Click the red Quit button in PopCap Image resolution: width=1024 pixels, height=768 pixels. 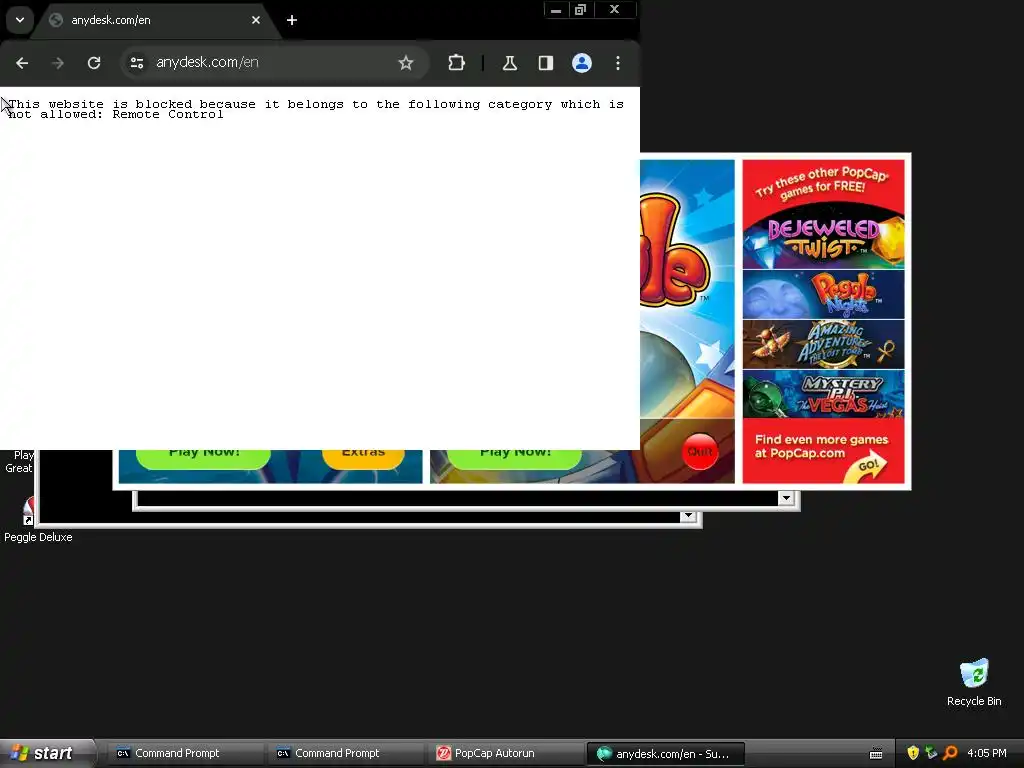tap(700, 451)
